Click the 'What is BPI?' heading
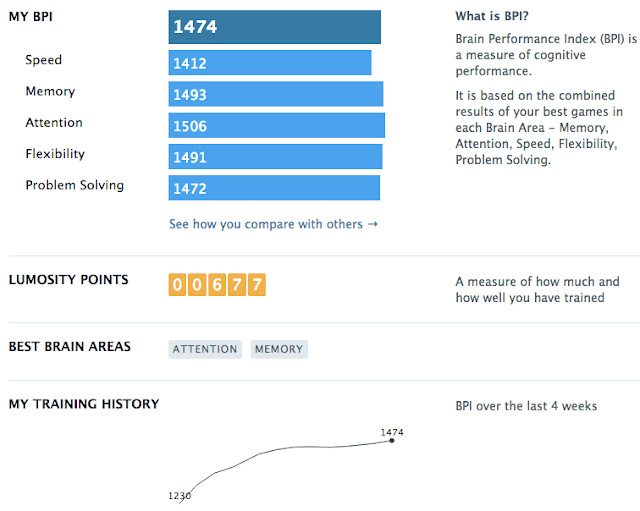 coord(492,16)
